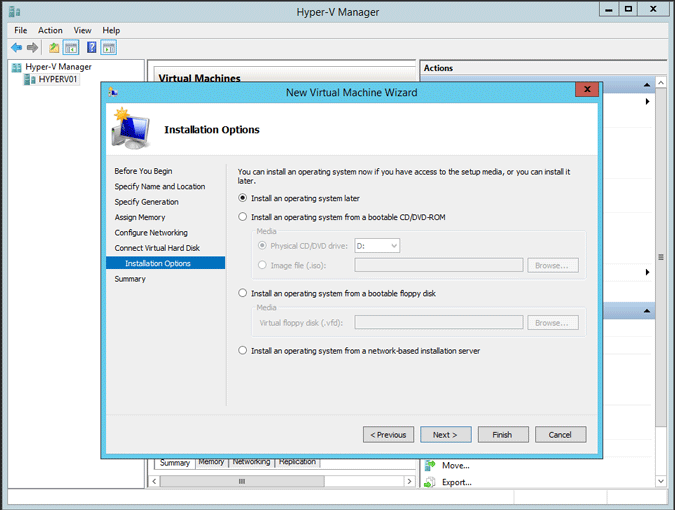
Task: Choose install from bootable CD/DVD-ROM option
Action: point(243,216)
